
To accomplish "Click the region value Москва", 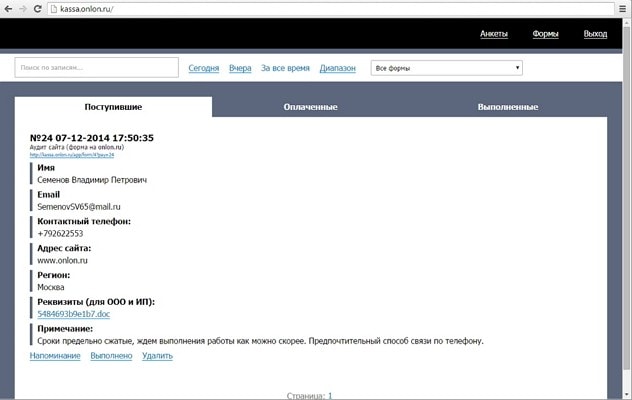I will (x=51, y=287).
